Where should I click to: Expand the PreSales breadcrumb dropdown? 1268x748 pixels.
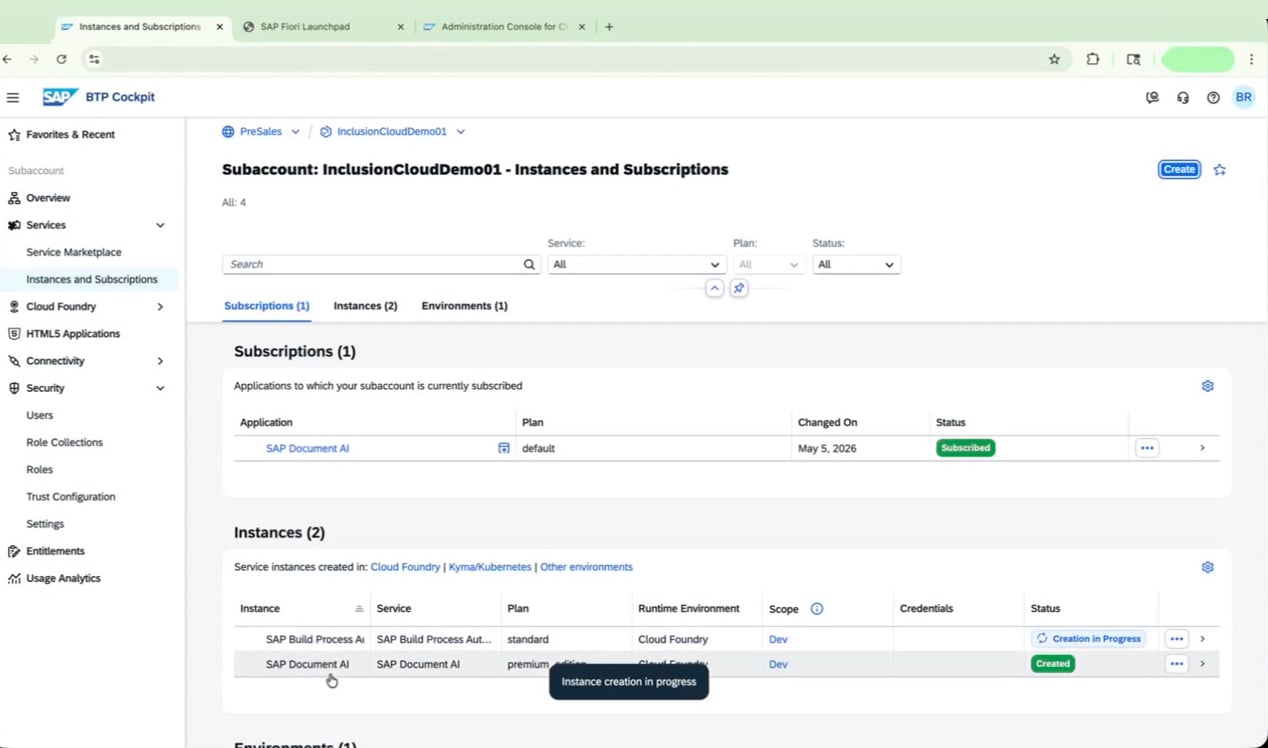(x=295, y=131)
